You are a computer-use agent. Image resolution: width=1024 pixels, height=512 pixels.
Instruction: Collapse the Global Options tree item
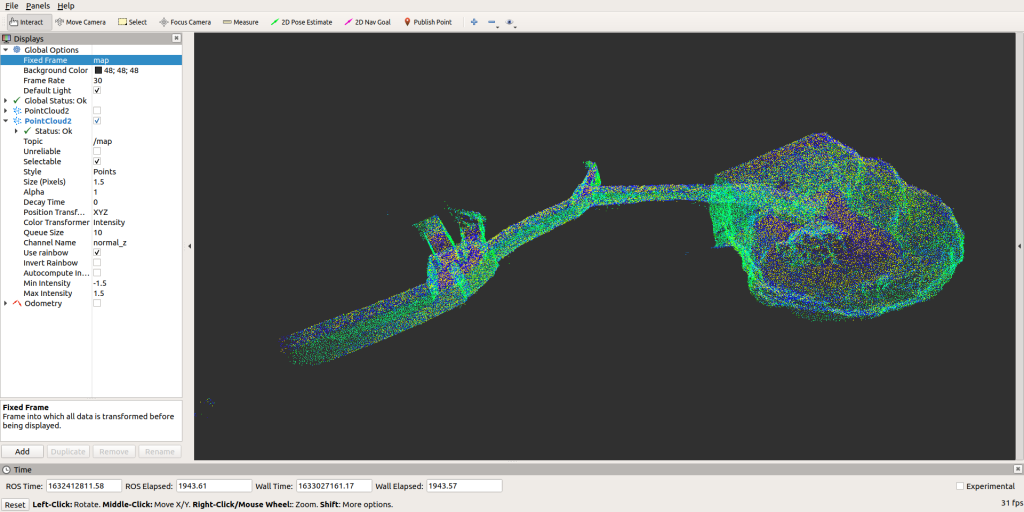6,50
